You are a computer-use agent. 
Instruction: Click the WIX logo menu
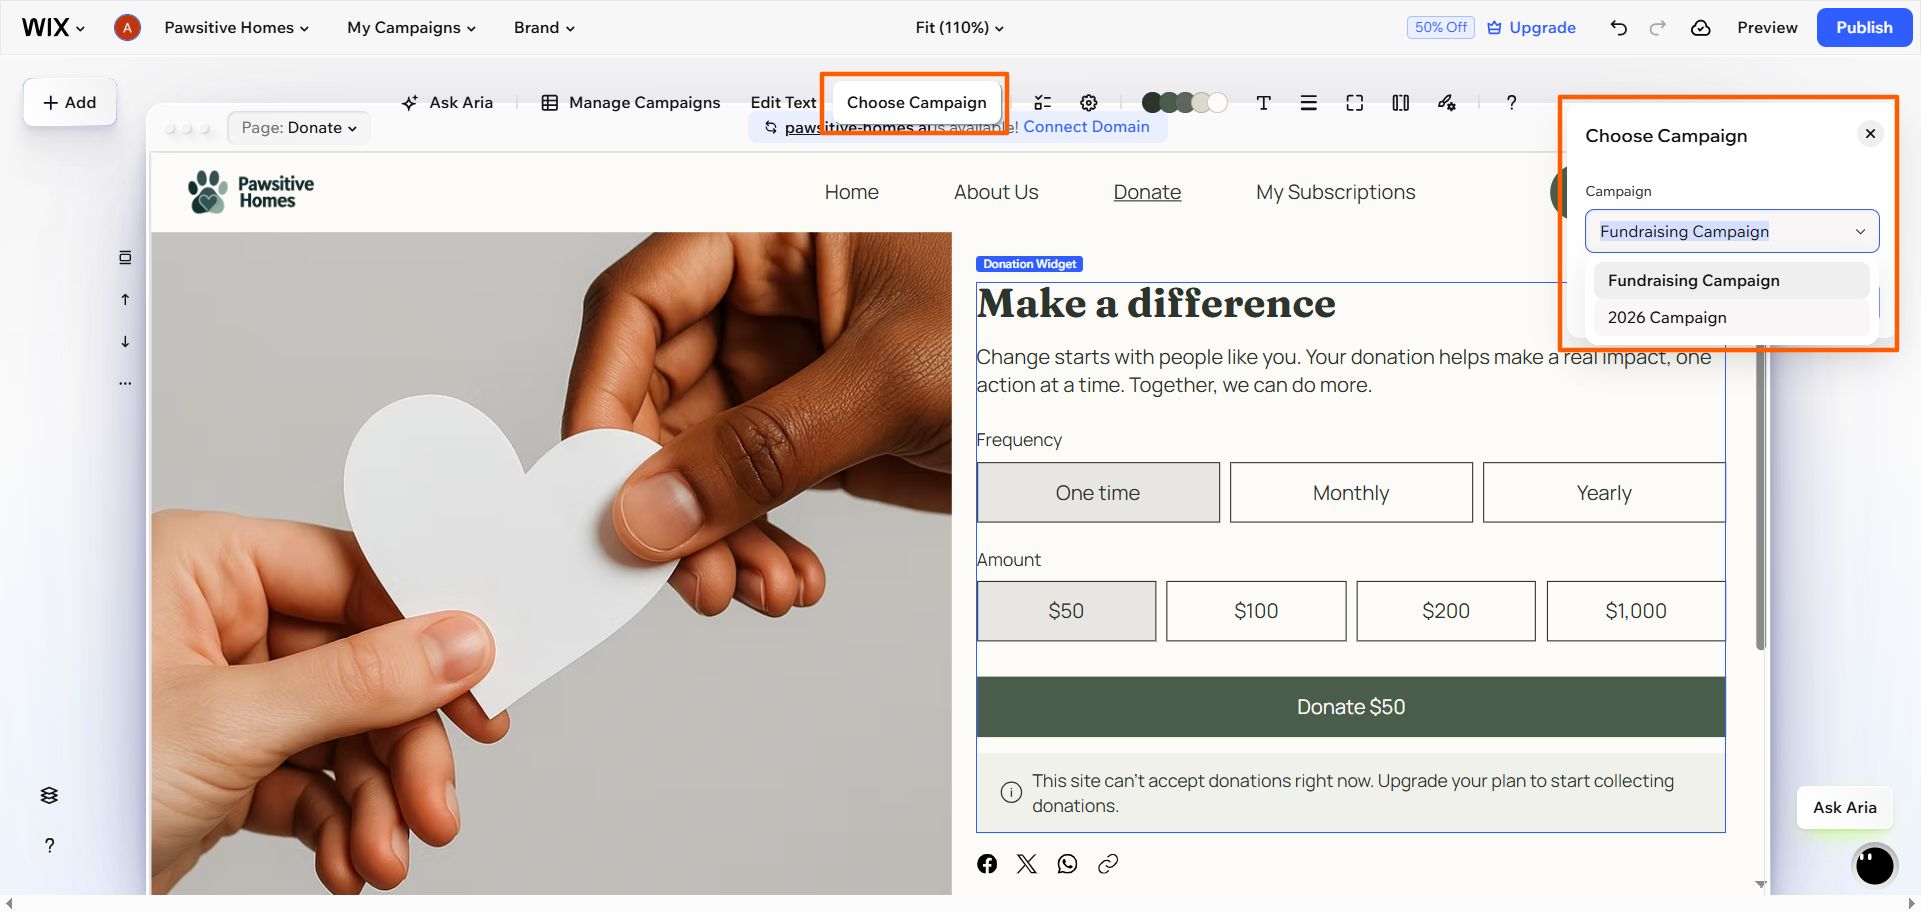click(53, 27)
